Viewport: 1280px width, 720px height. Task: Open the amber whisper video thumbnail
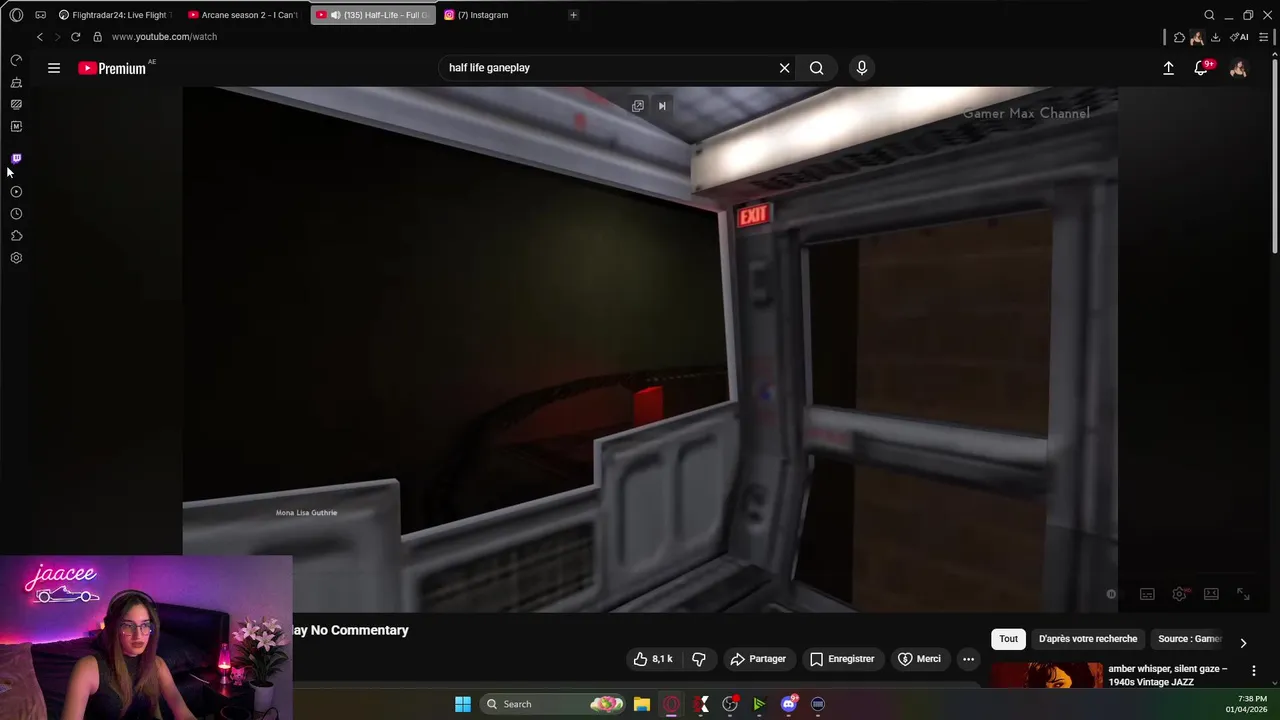pyautogui.click(x=1047, y=676)
